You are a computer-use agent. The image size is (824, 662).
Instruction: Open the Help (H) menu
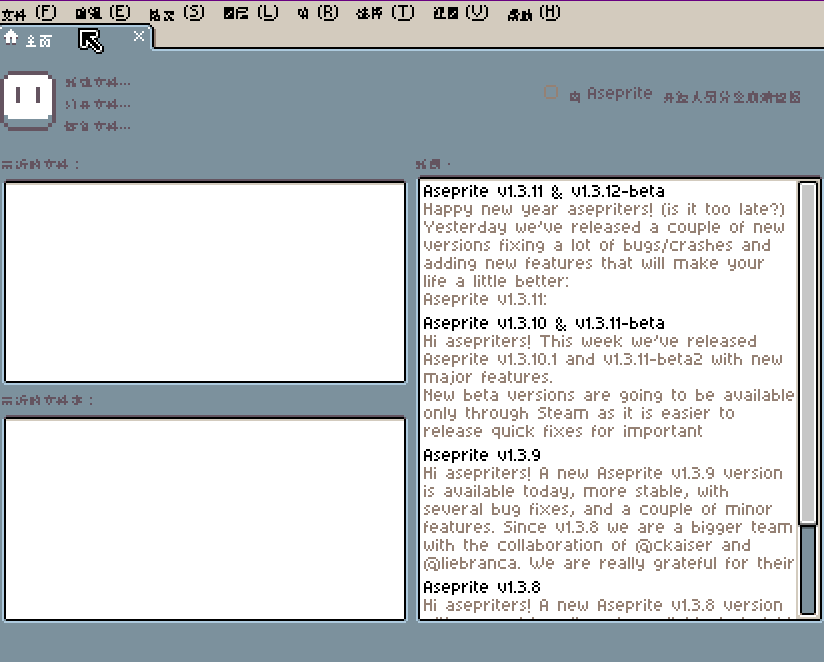[534, 12]
